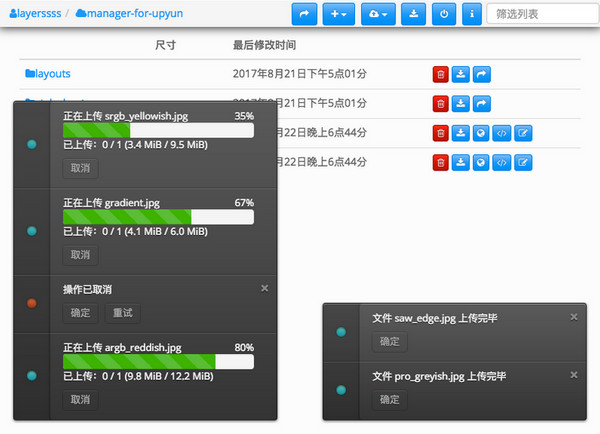Share the layouts folder via arrow icon
This screenshot has height=434, width=600.
[x=482, y=74]
